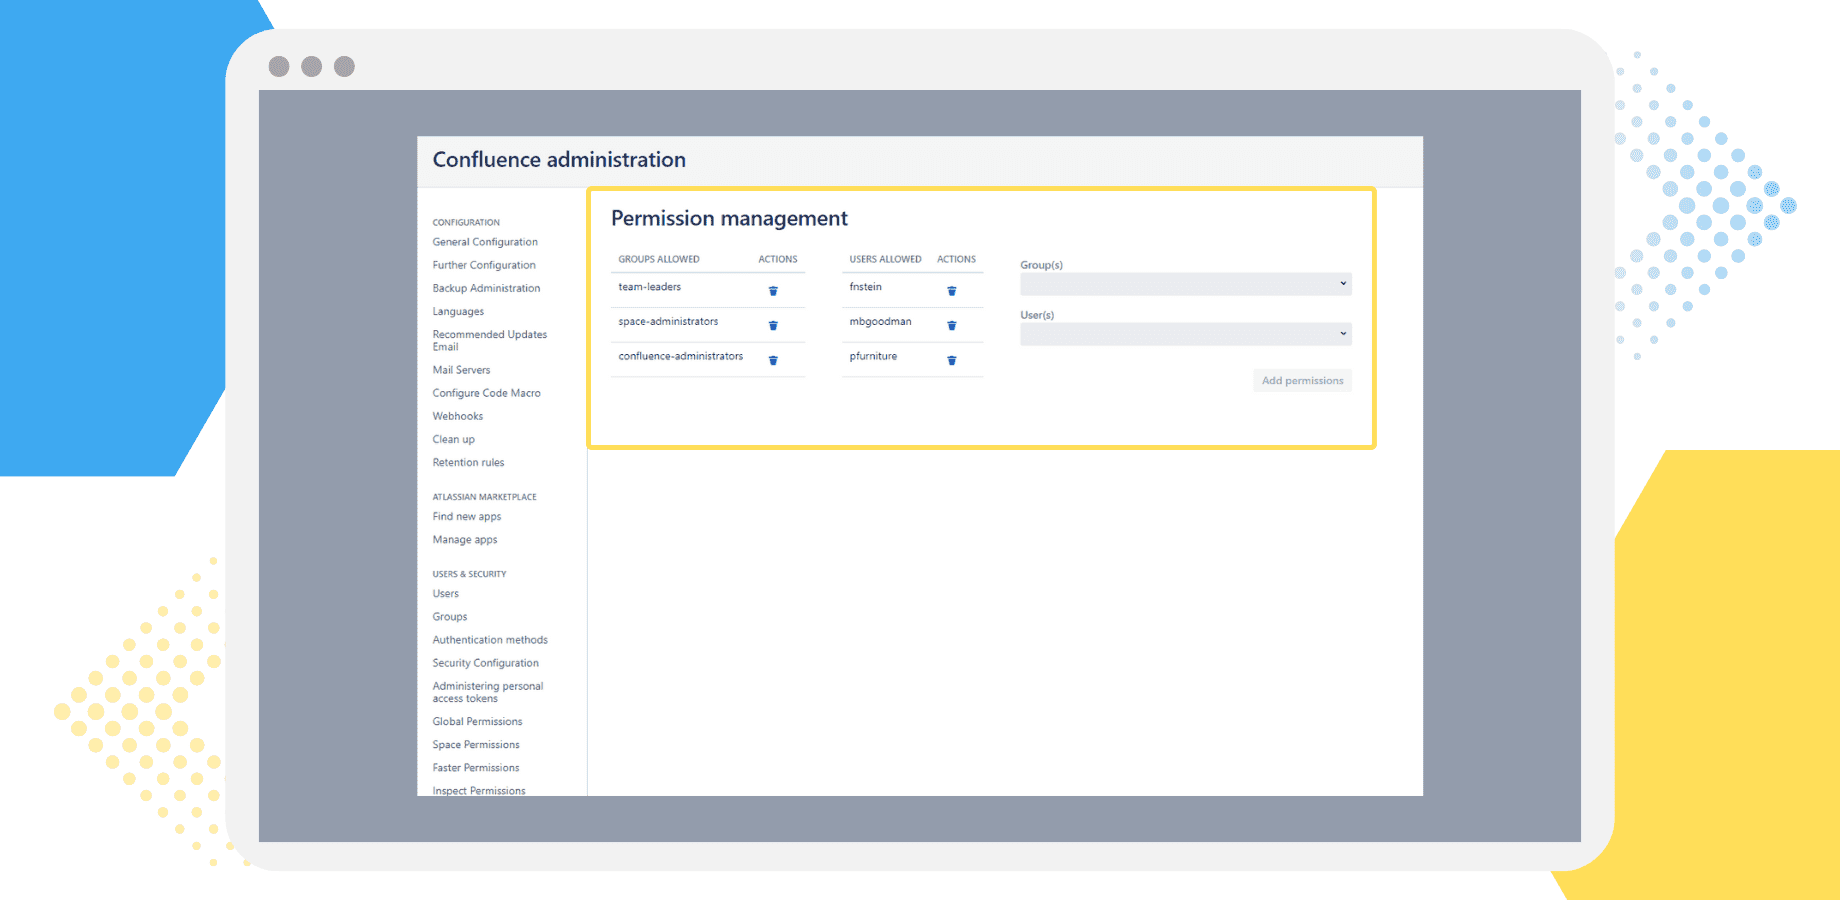Go to Webhooks page
1840x900 pixels.
tap(458, 416)
